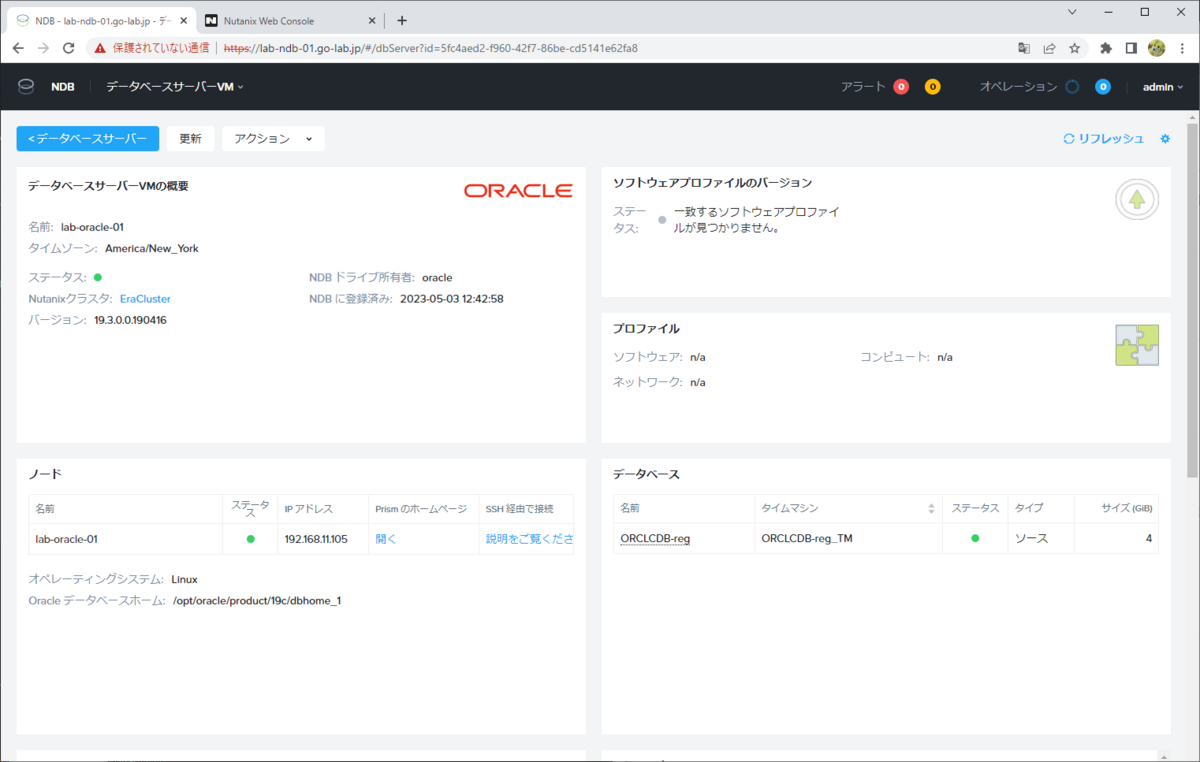Bookmark this page with the star icon
This screenshot has width=1200, height=762.
[x=1074, y=47]
